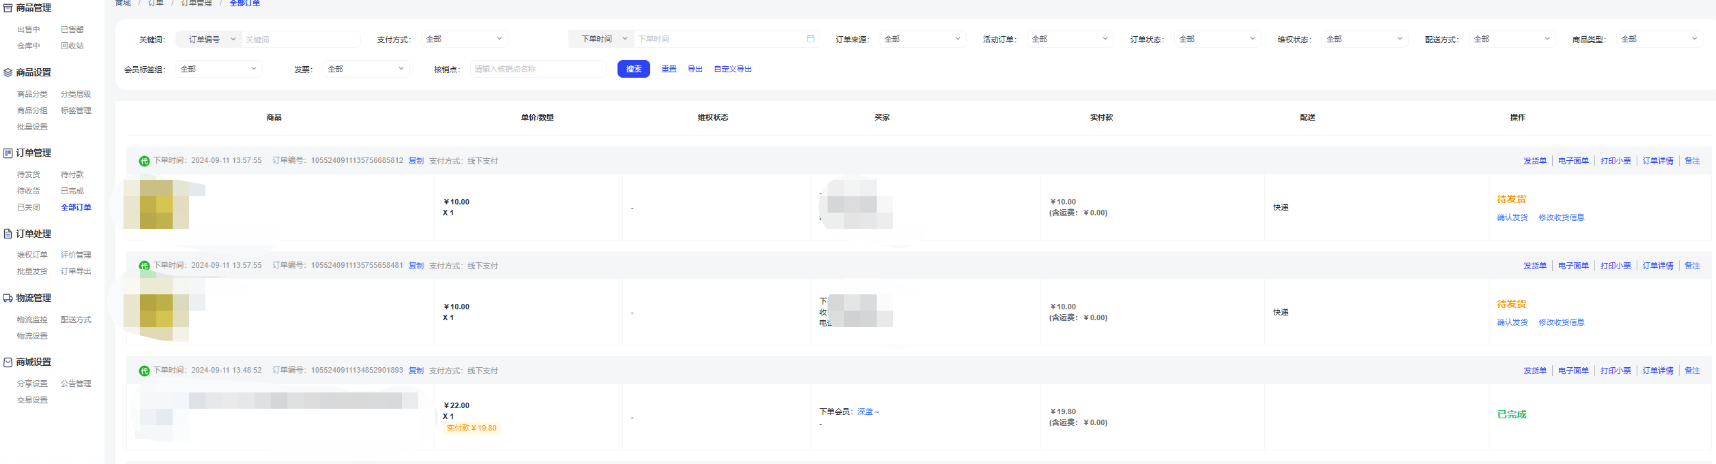Click the 商城设置 section icon
This screenshot has height=464, width=1716.
point(8,362)
